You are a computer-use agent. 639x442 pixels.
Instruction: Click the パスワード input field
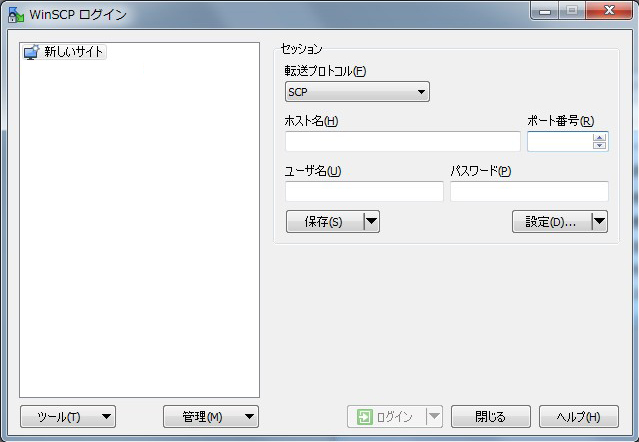click(529, 192)
